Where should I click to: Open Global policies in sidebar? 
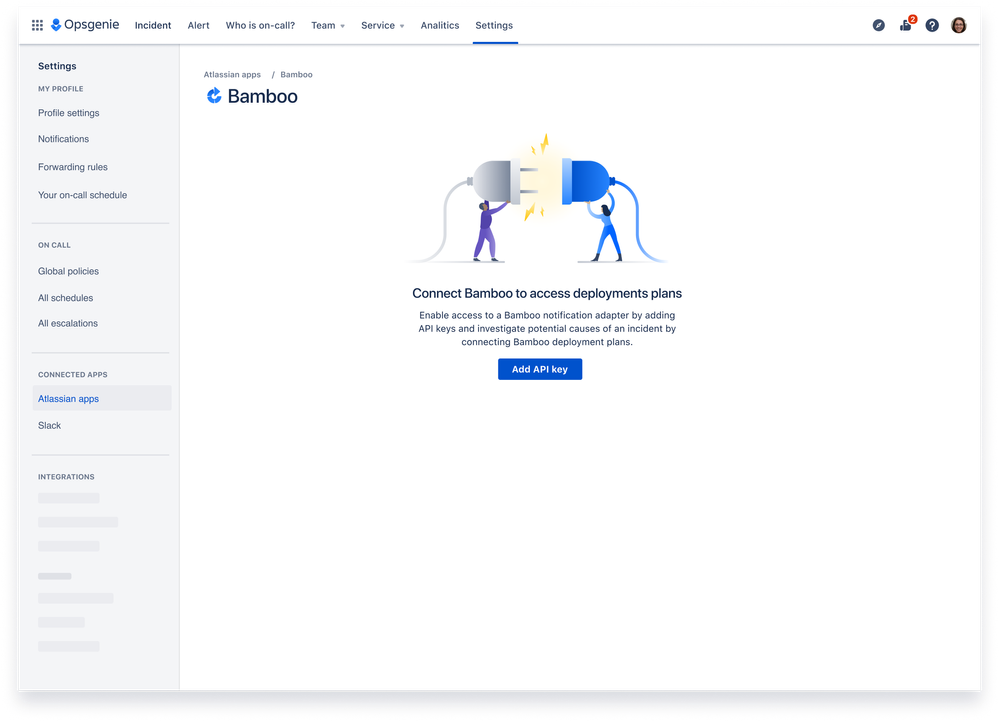pyautogui.click(x=68, y=271)
